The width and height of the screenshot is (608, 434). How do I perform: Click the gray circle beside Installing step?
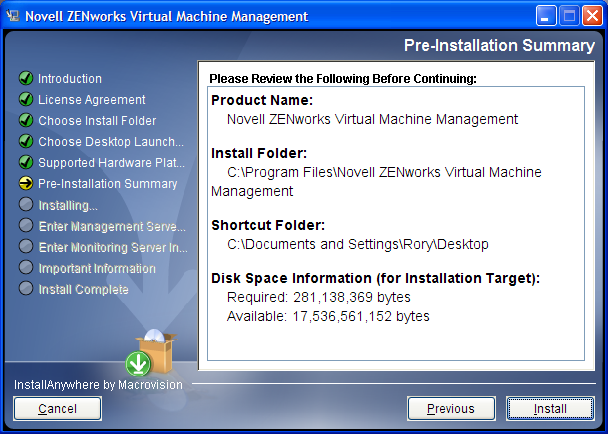pos(26,205)
